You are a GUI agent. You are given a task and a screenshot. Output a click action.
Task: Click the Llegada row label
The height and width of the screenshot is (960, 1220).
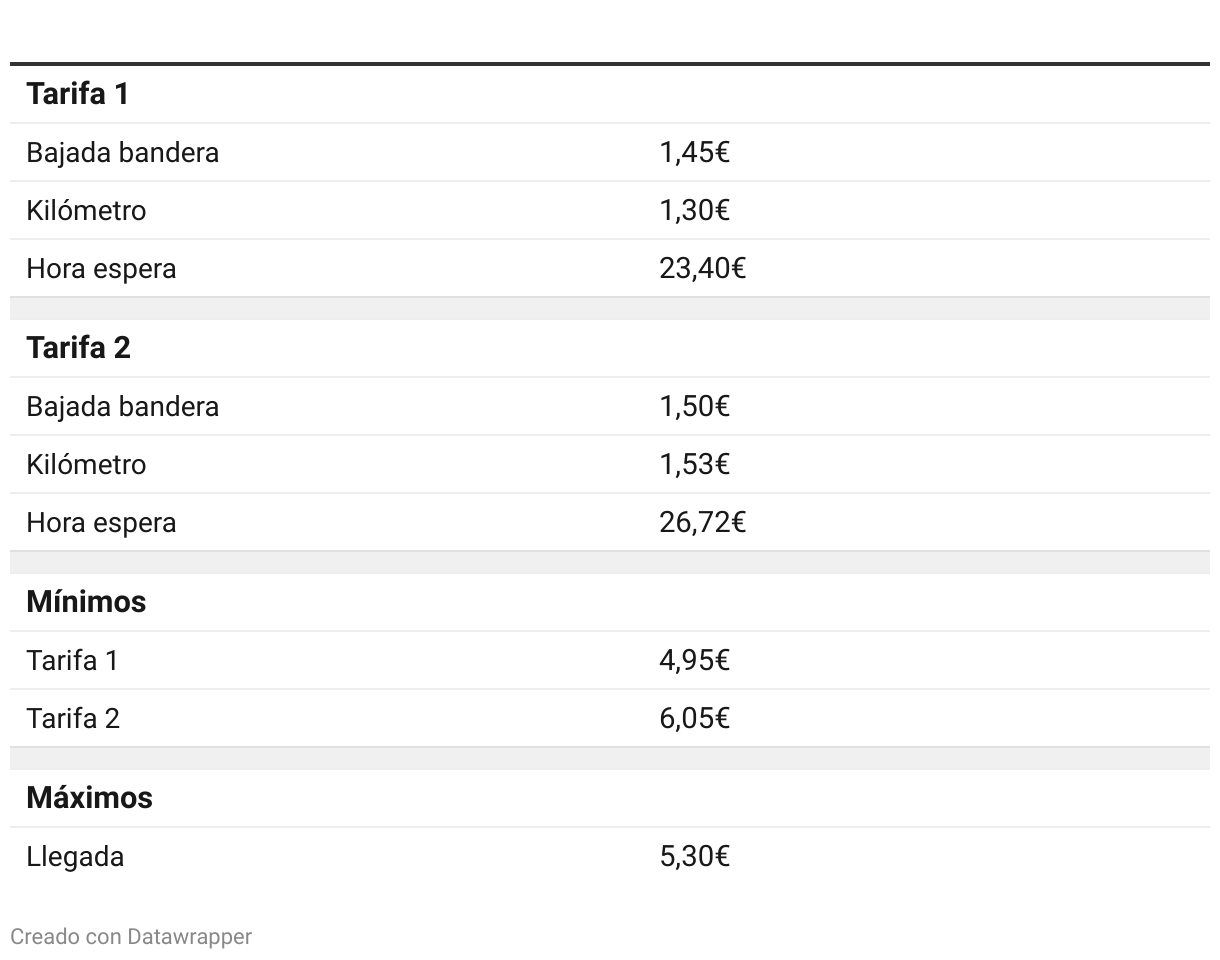coord(75,857)
